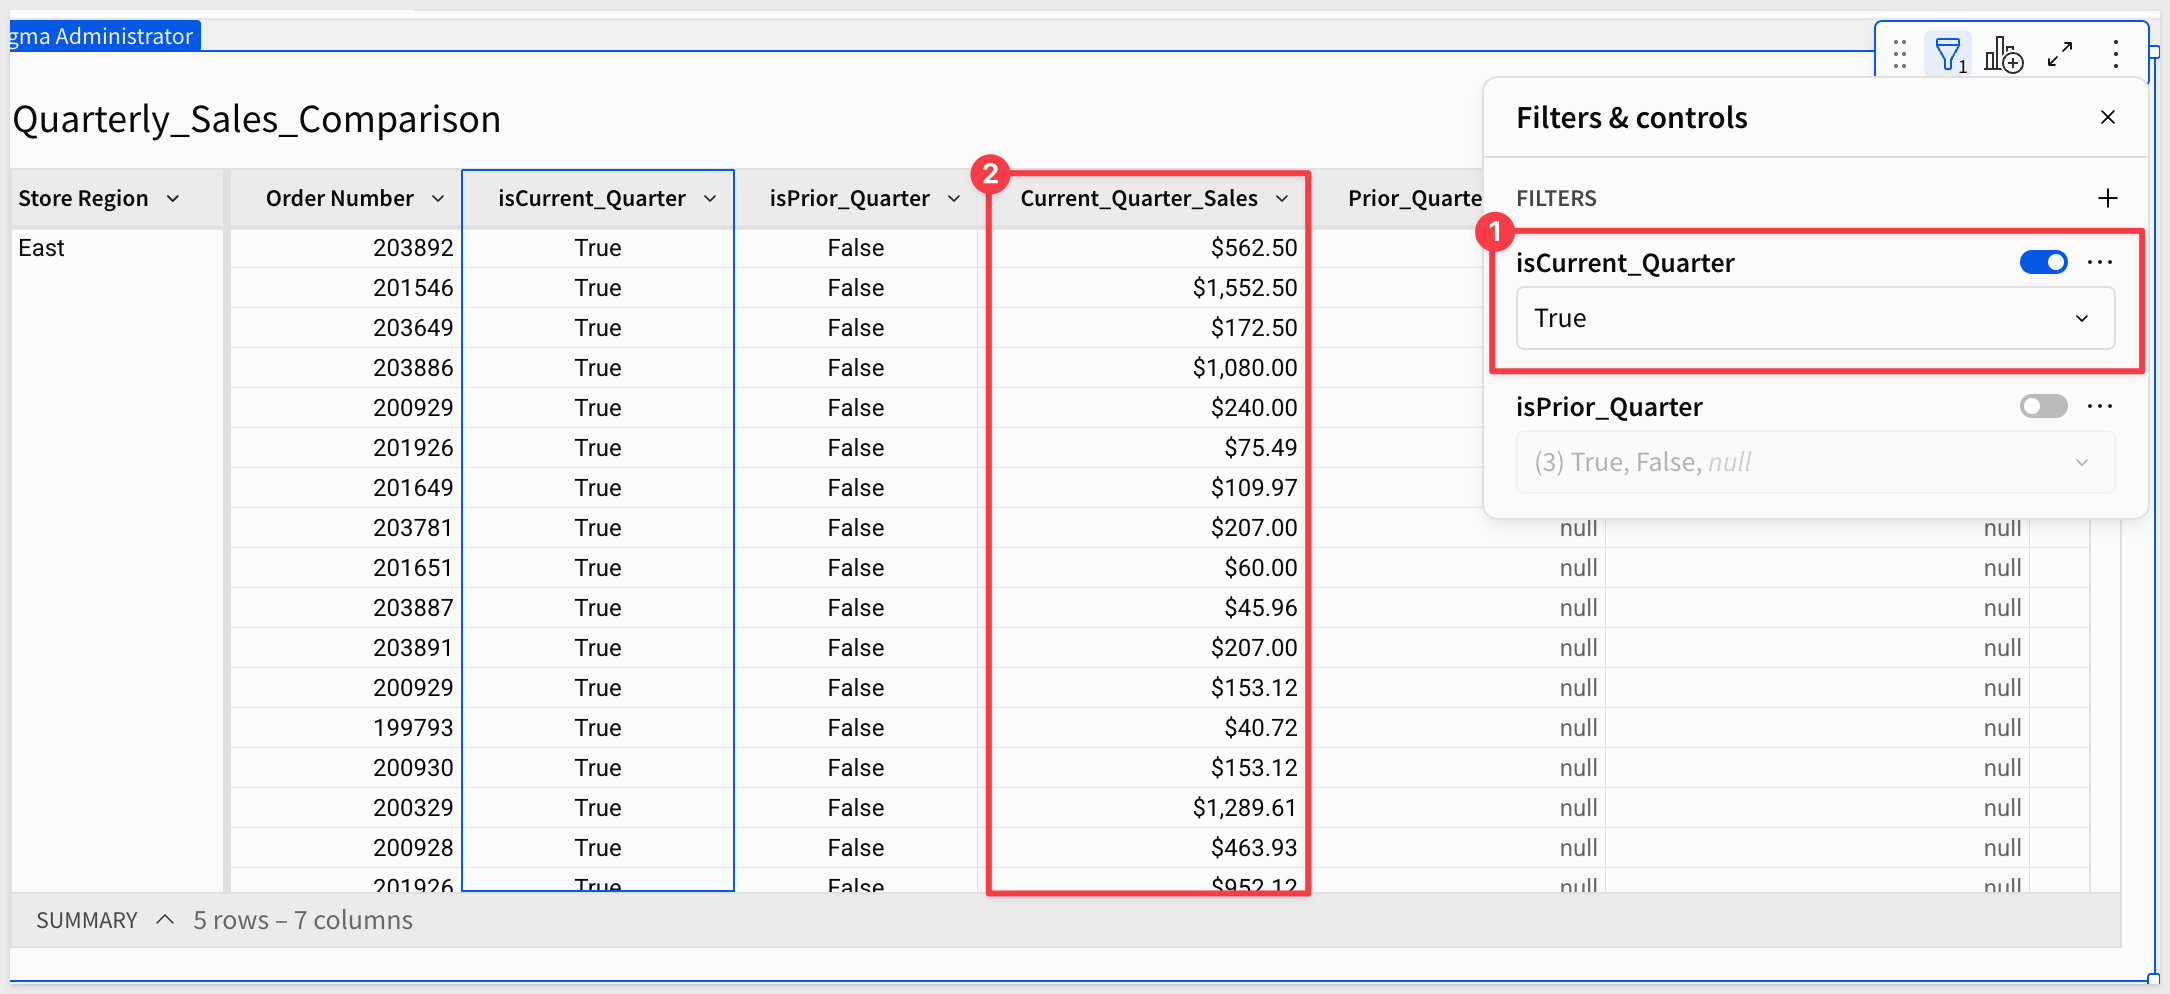This screenshot has height=994, width=2170.
Task: Select the isCurrent_Quarter column header
Action: pos(591,199)
